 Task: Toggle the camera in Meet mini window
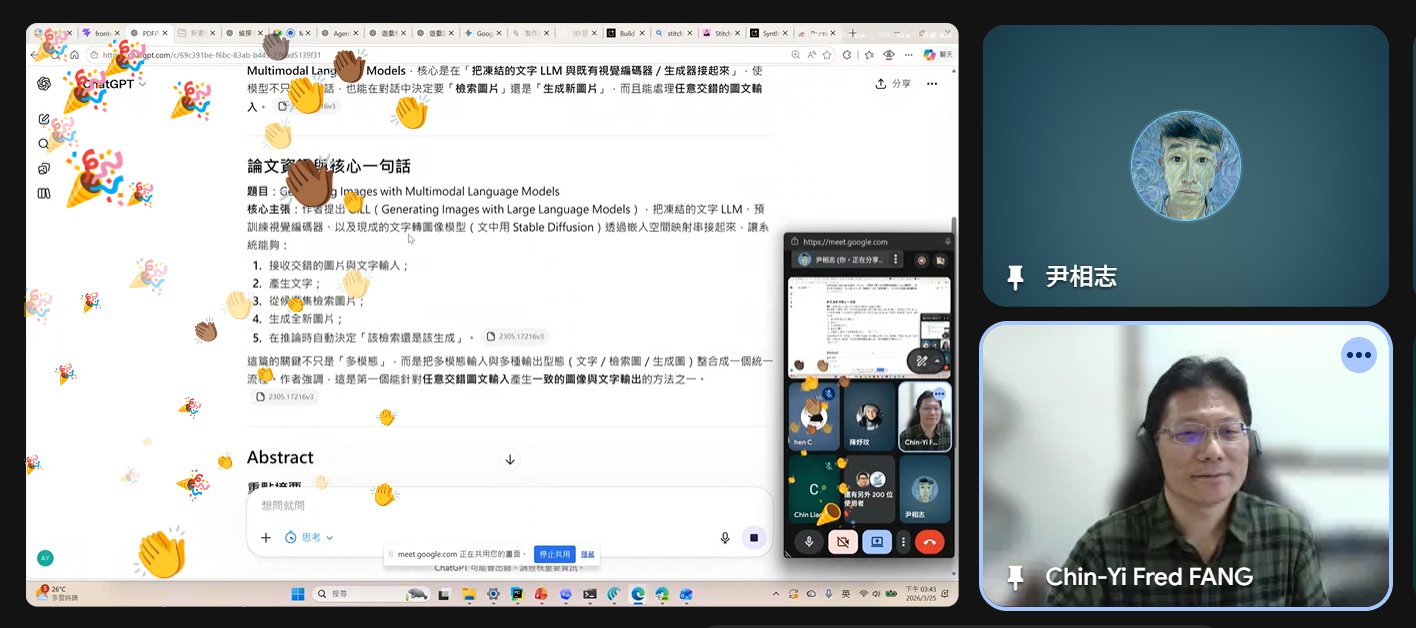842,542
